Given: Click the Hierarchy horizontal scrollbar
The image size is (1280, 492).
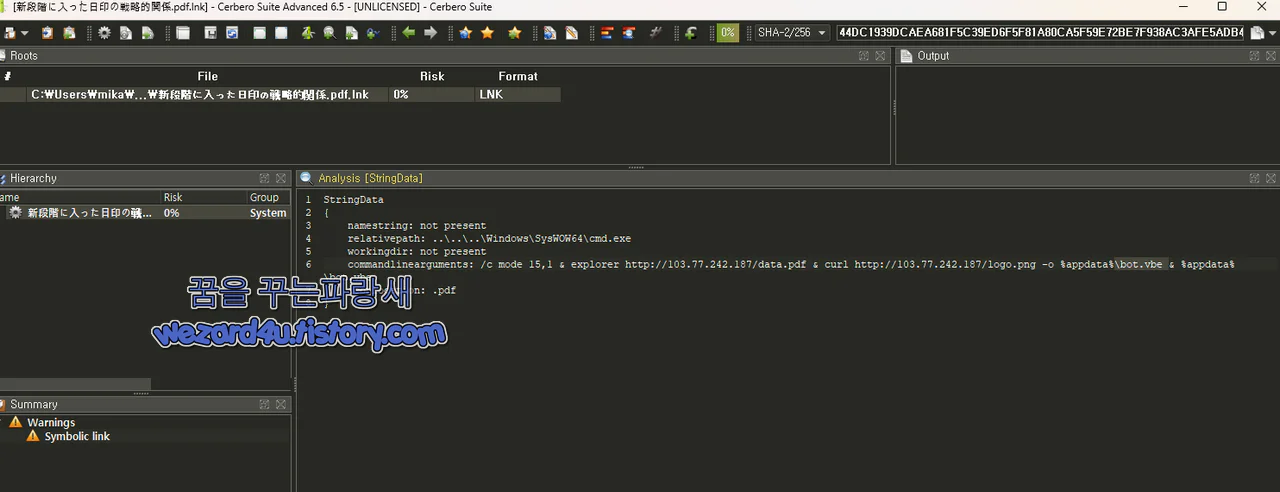Looking at the screenshot, I should [75, 384].
